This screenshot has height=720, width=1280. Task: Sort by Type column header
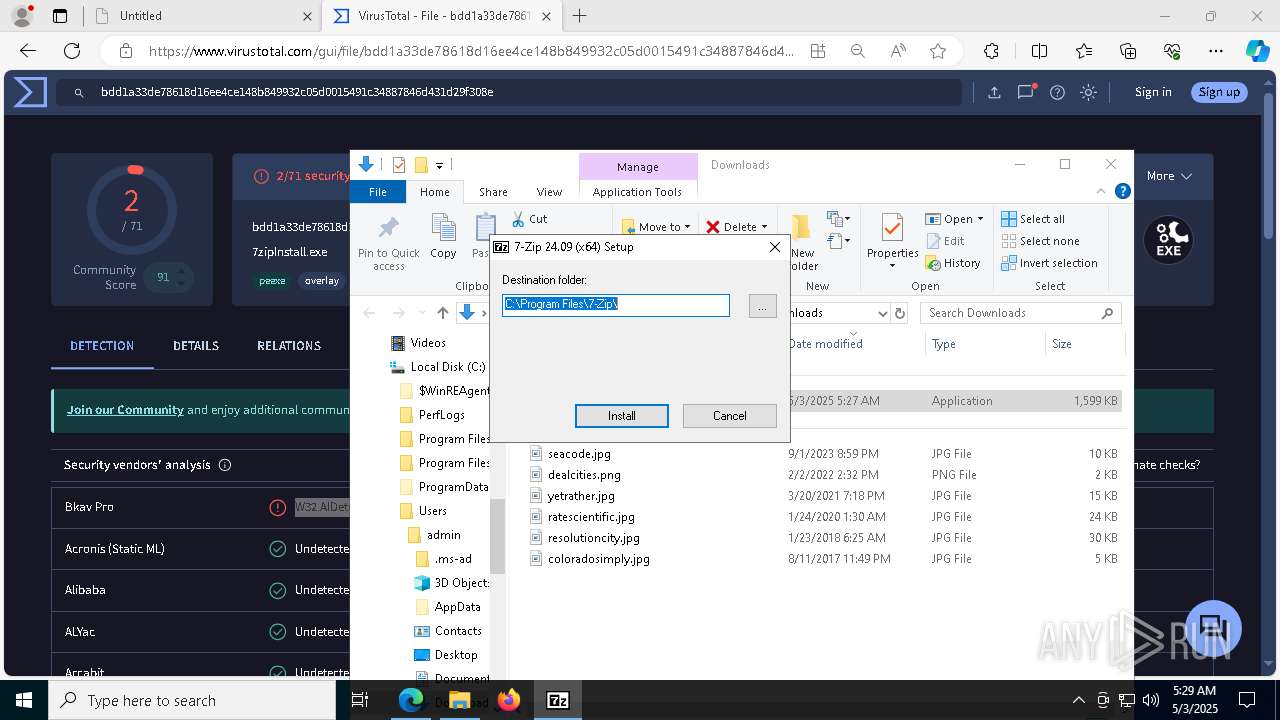[944, 344]
